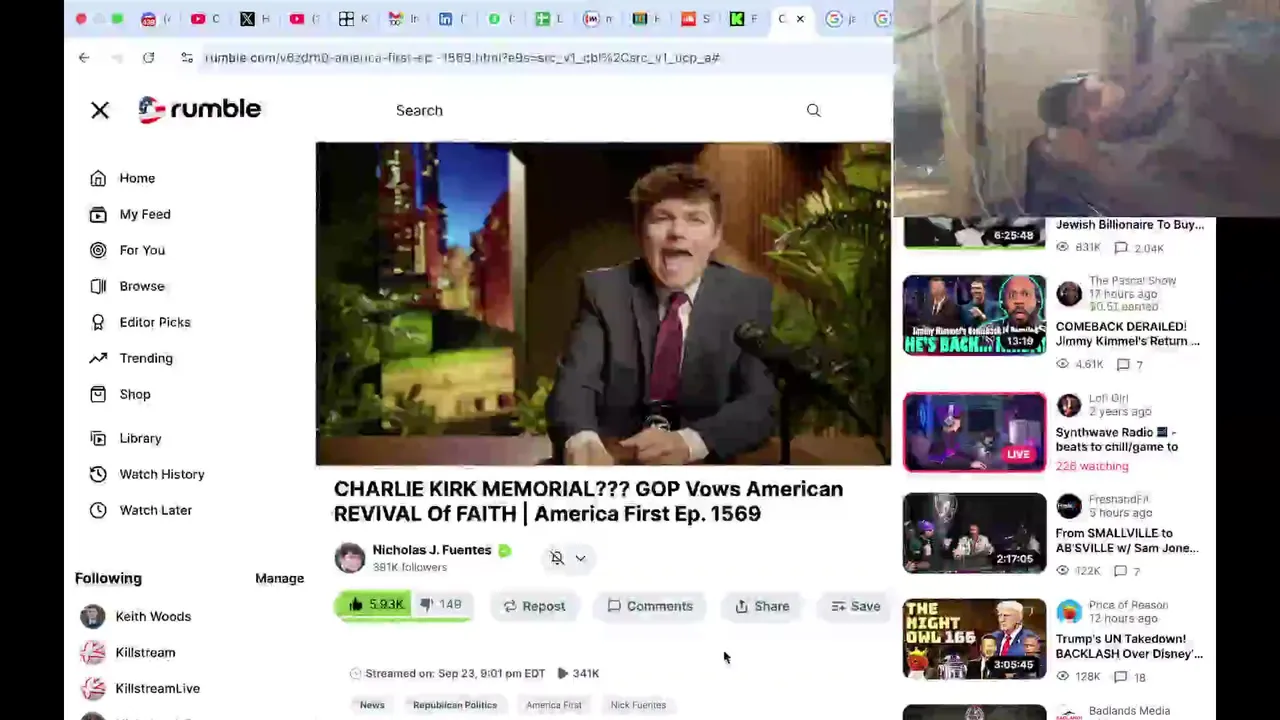Open My Feed in the sidebar
Screen dimensions: 1280x720
click(x=145, y=214)
